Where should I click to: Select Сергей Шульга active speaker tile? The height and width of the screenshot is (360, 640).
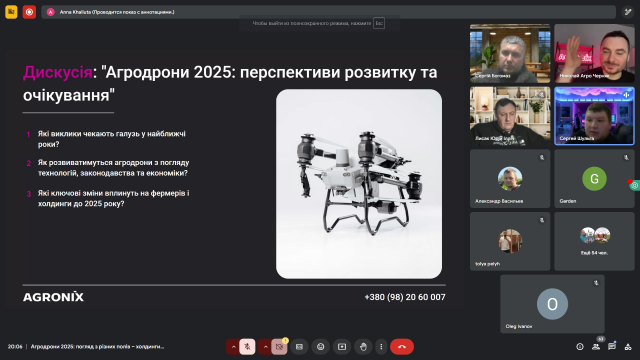594,116
